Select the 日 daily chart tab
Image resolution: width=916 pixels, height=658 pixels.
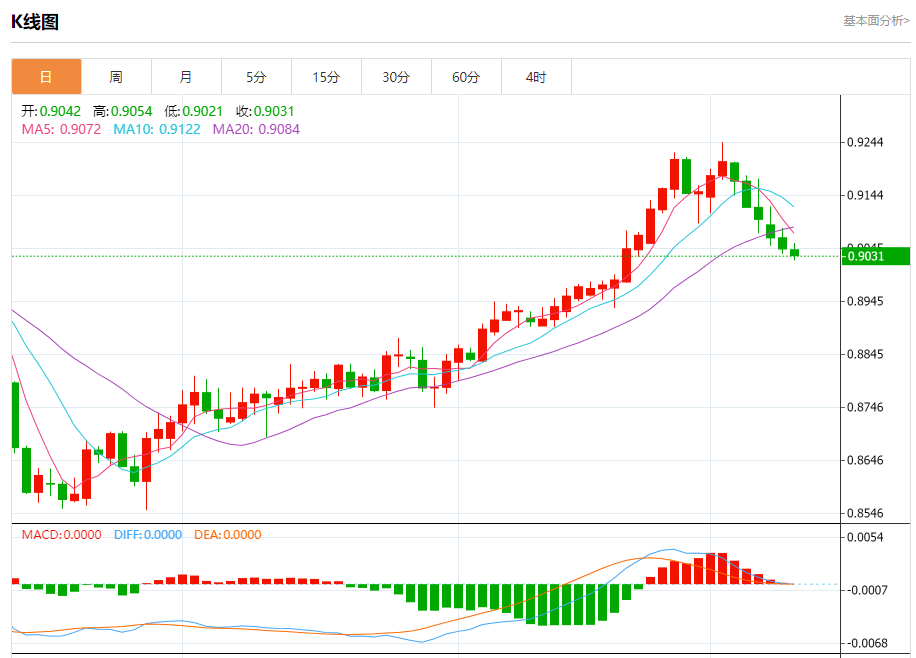click(x=46, y=77)
